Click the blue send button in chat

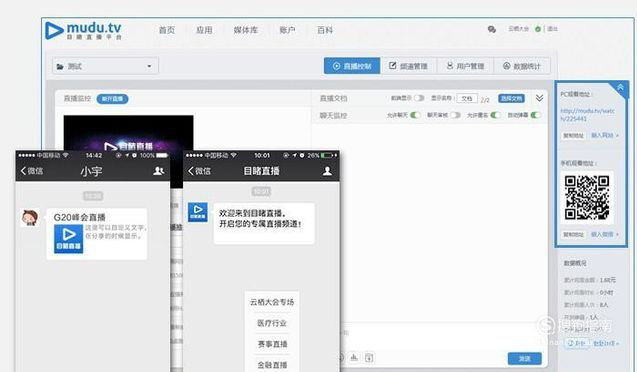click(524, 359)
